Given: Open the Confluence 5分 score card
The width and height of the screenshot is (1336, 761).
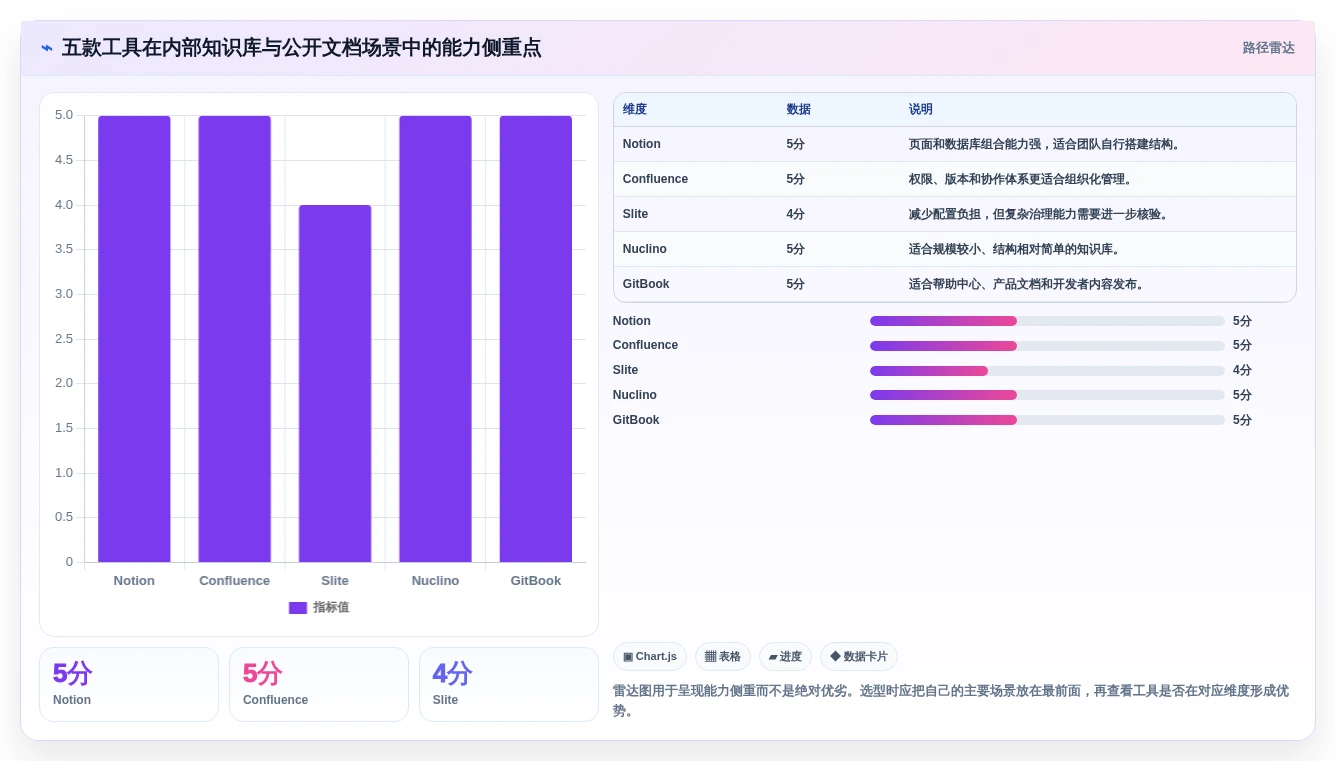Looking at the screenshot, I should coord(319,684).
